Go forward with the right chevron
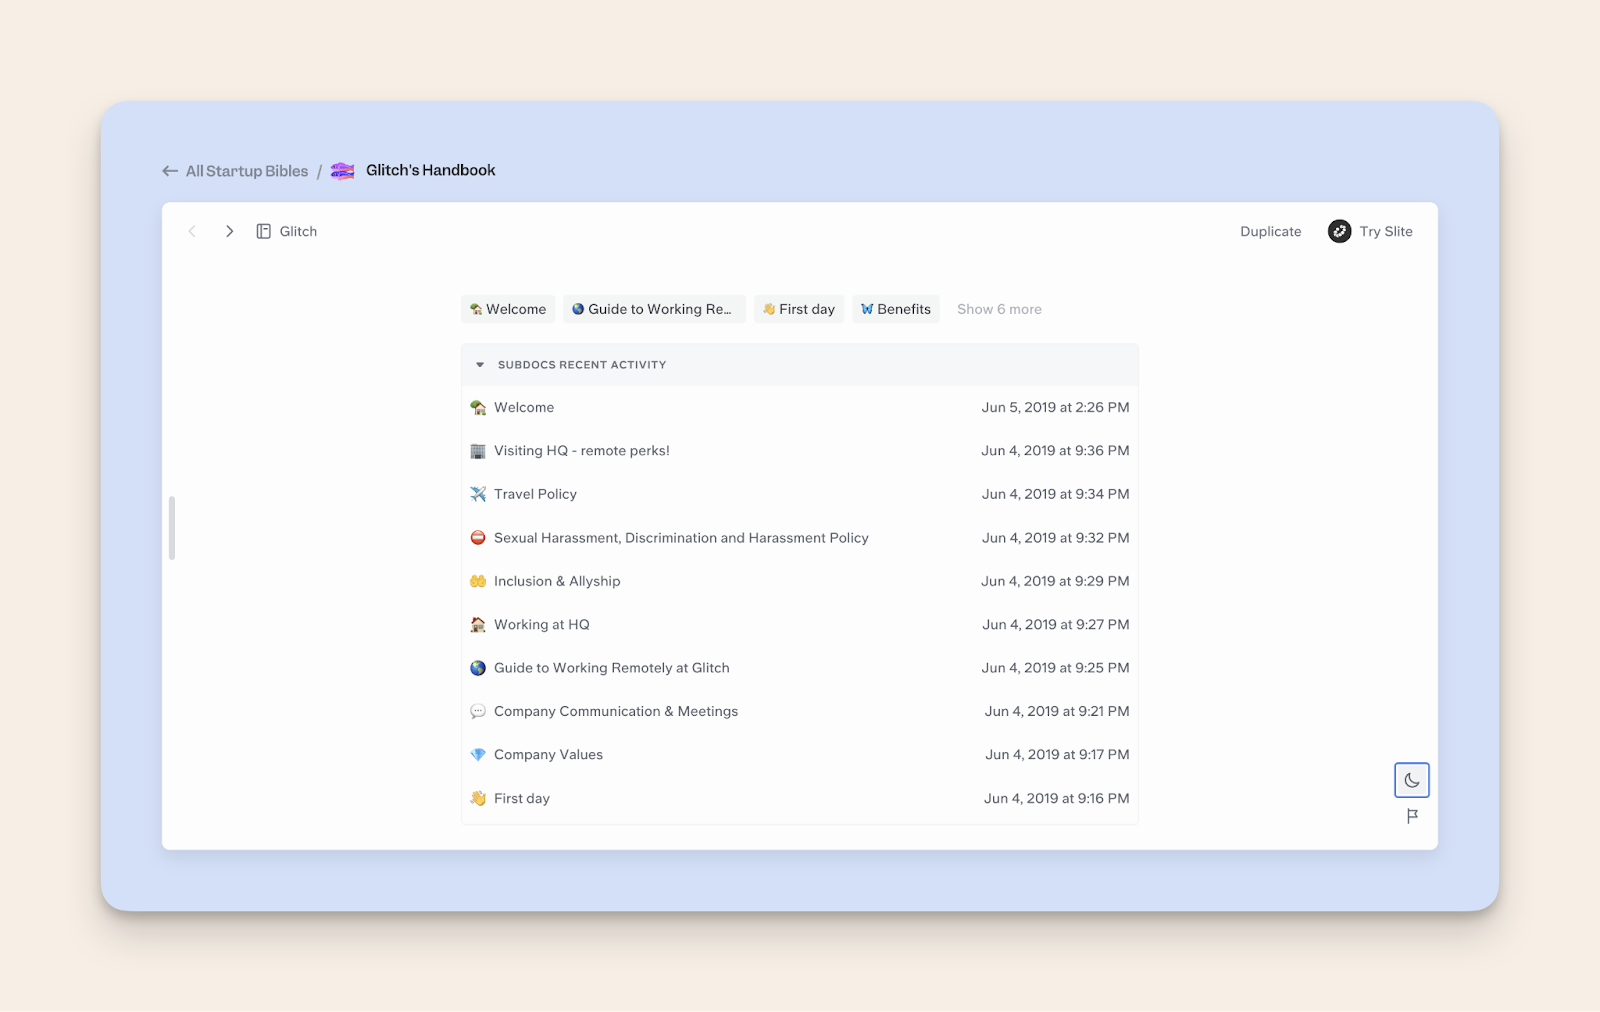1600x1012 pixels. [x=229, y=231]
